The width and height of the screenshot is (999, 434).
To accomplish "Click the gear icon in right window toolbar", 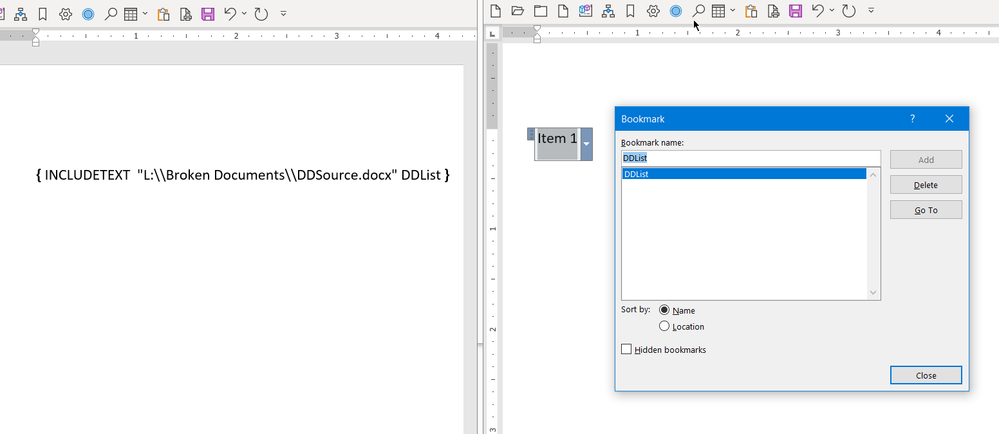I will coord(653,11).
